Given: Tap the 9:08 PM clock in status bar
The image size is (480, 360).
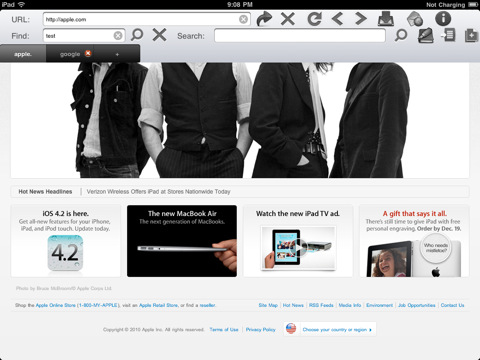Looking at the screenshot, I should [240, 5].
